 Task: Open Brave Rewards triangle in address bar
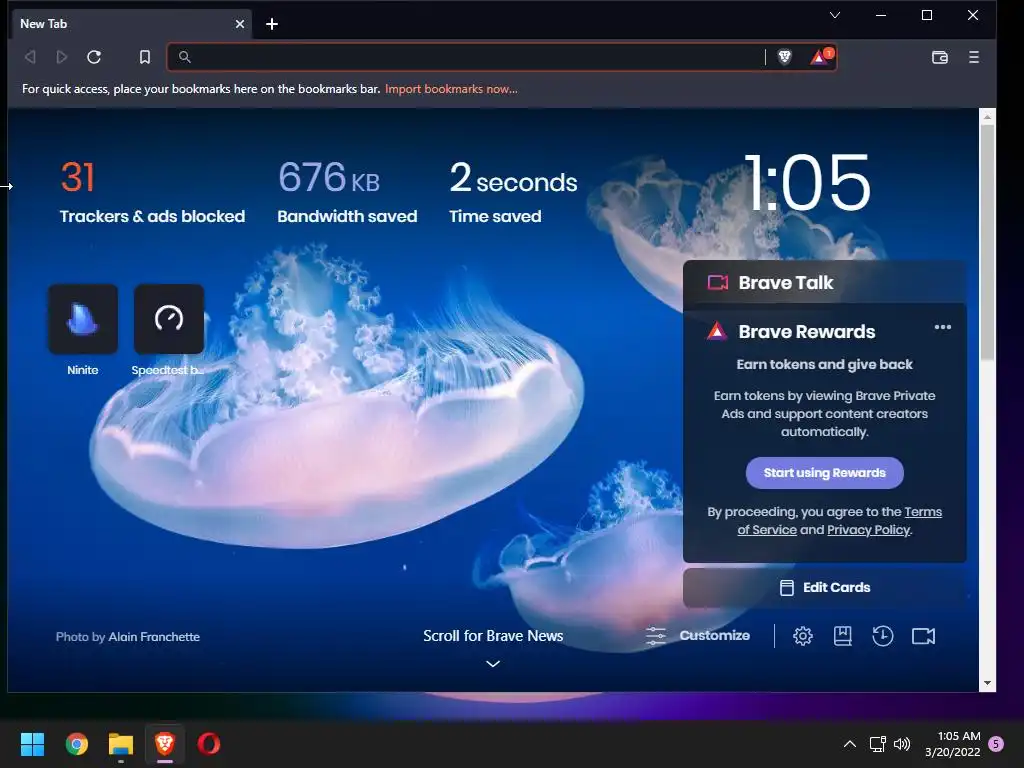click(820, 57)
